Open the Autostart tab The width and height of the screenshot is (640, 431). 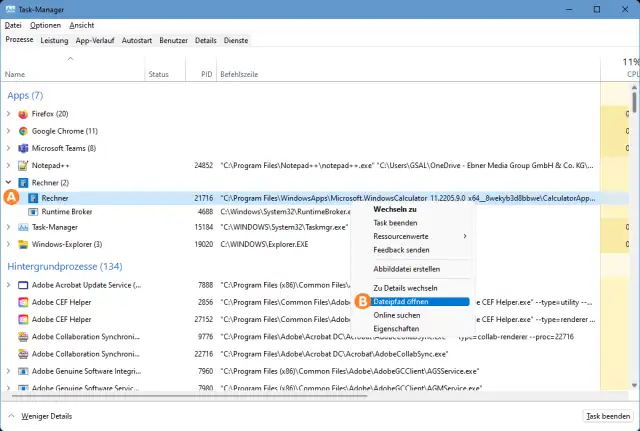136,40
